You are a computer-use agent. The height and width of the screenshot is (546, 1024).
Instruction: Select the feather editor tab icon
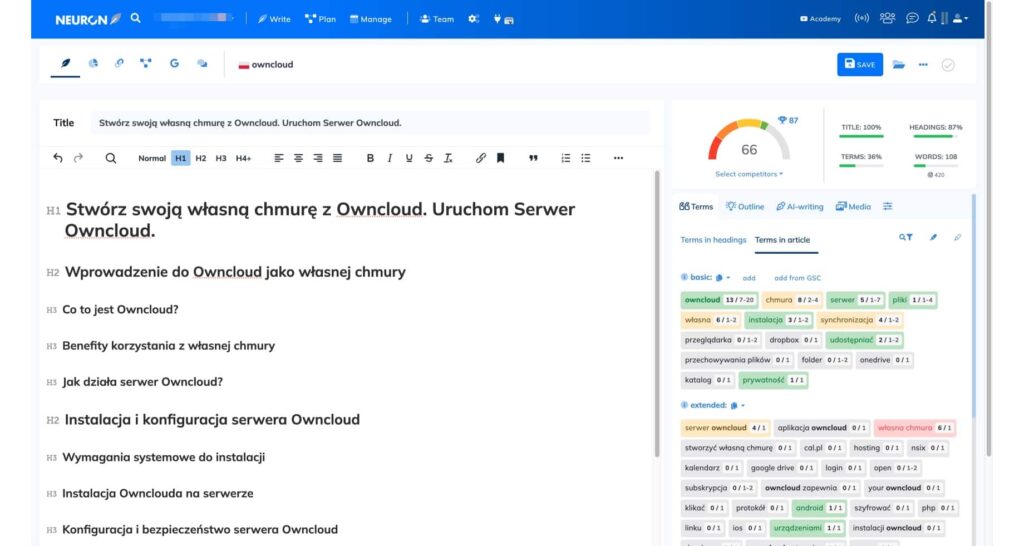[65, 63]
